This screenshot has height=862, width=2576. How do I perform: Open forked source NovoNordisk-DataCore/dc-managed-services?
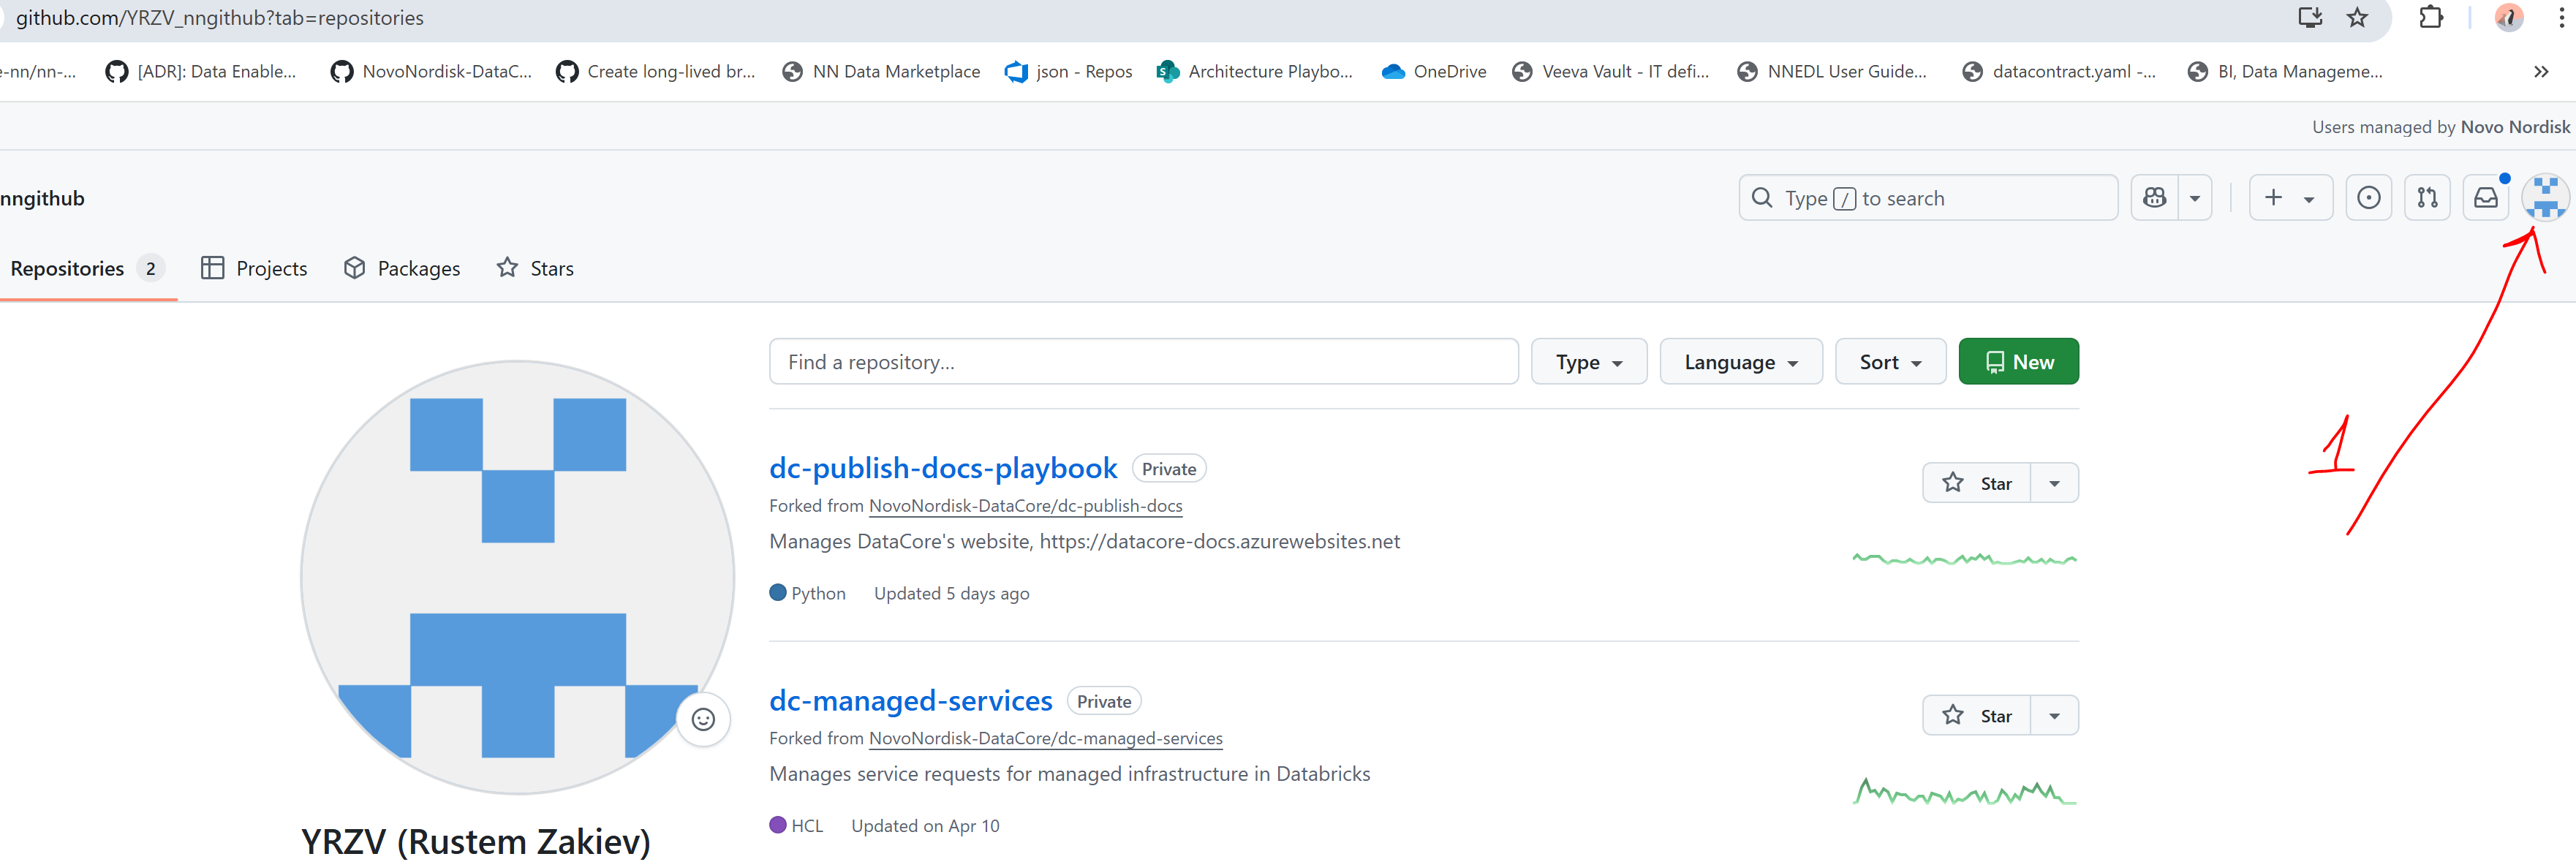point(1045,739)
